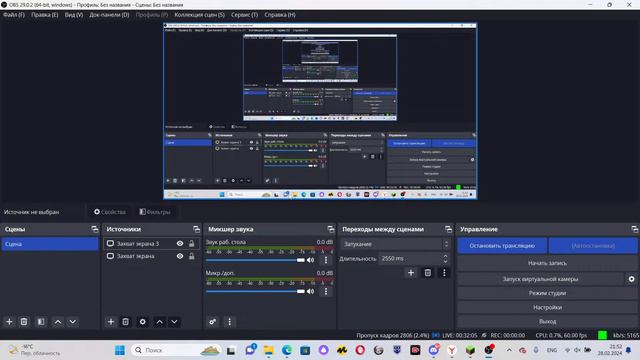The image size is (640, 360).
Task: Open Док-панели menu
Action: pyautogui.click(x=109, y=15)
